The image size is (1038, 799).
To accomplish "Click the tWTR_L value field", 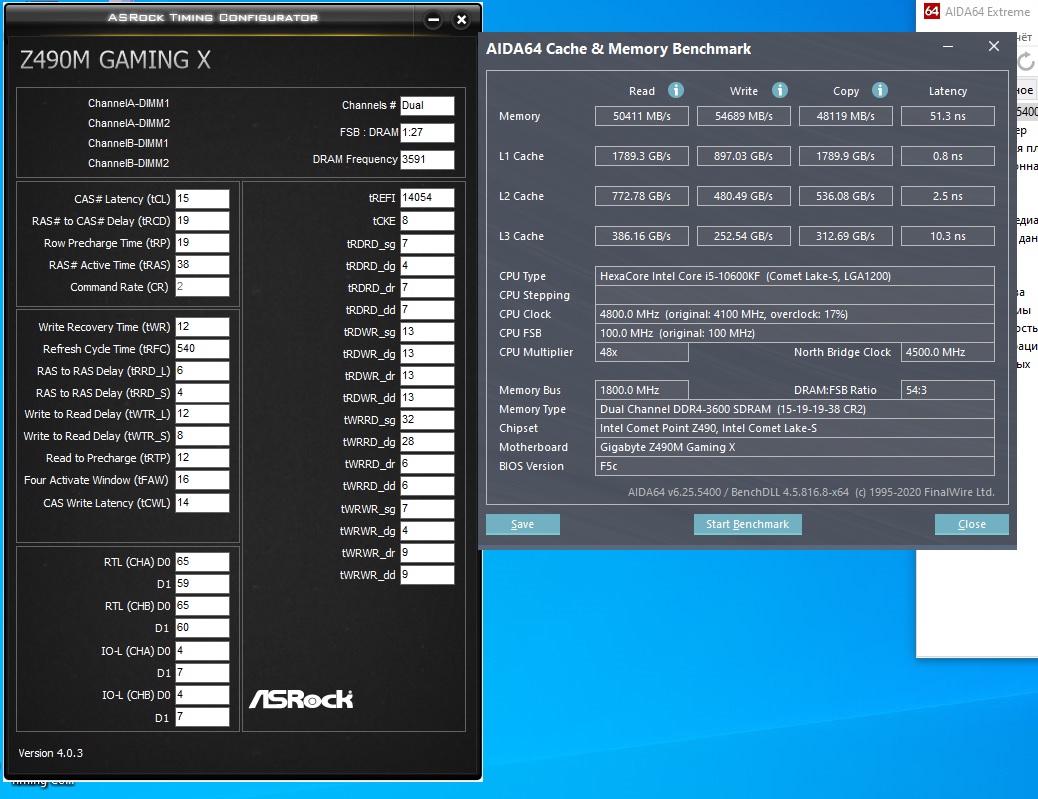I will coord(203,414).
